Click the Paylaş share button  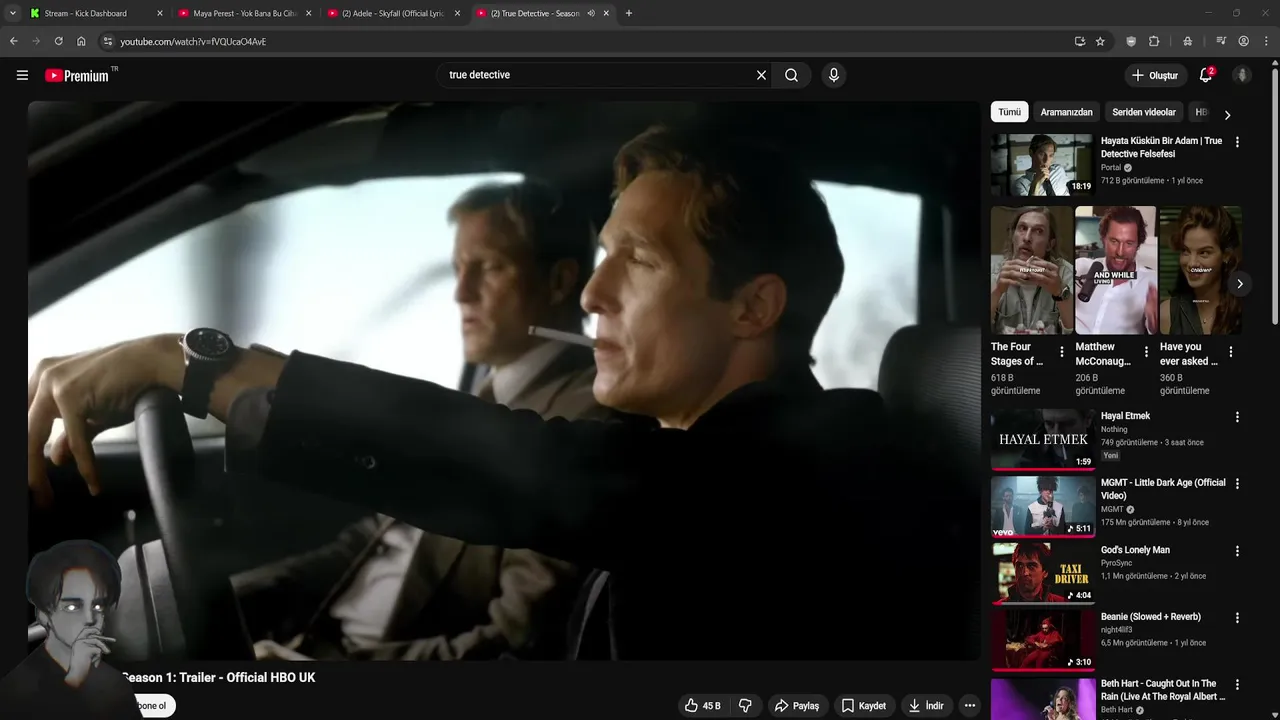pyautogui.click(x=797, y=706)
